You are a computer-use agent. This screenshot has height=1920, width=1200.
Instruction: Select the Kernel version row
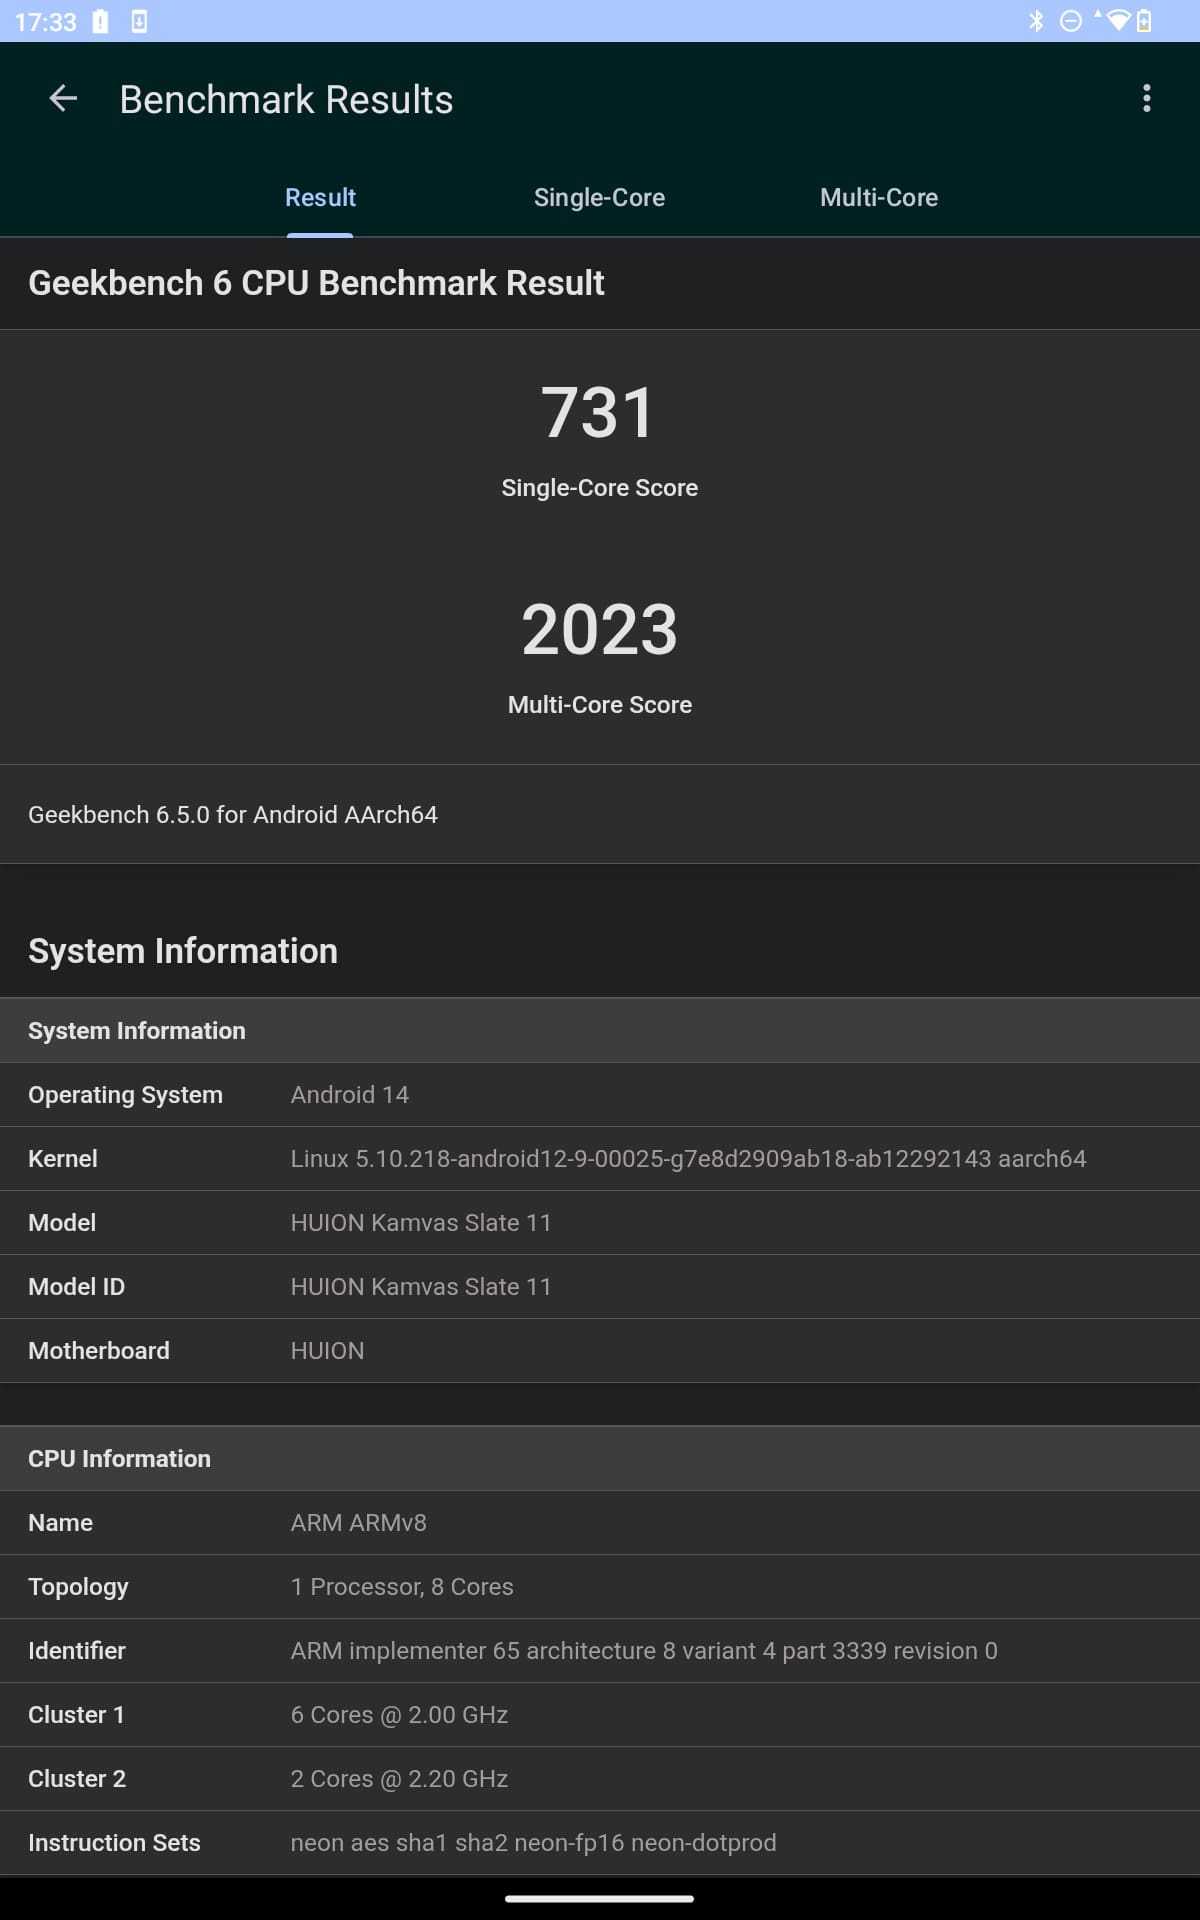pyautogui.click(x=600, y=1158)
